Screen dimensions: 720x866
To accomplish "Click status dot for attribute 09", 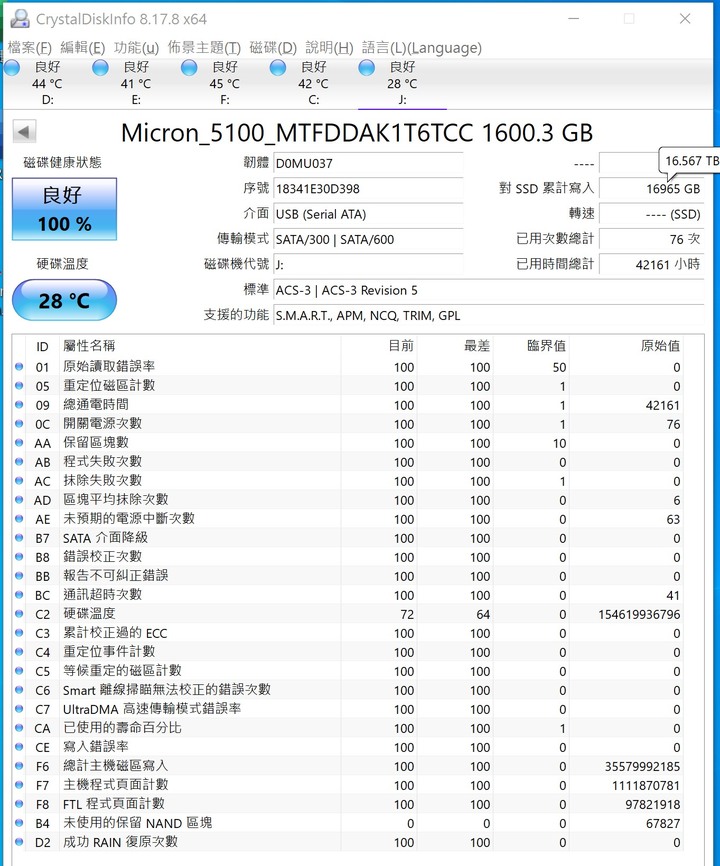I will [19, 405].
